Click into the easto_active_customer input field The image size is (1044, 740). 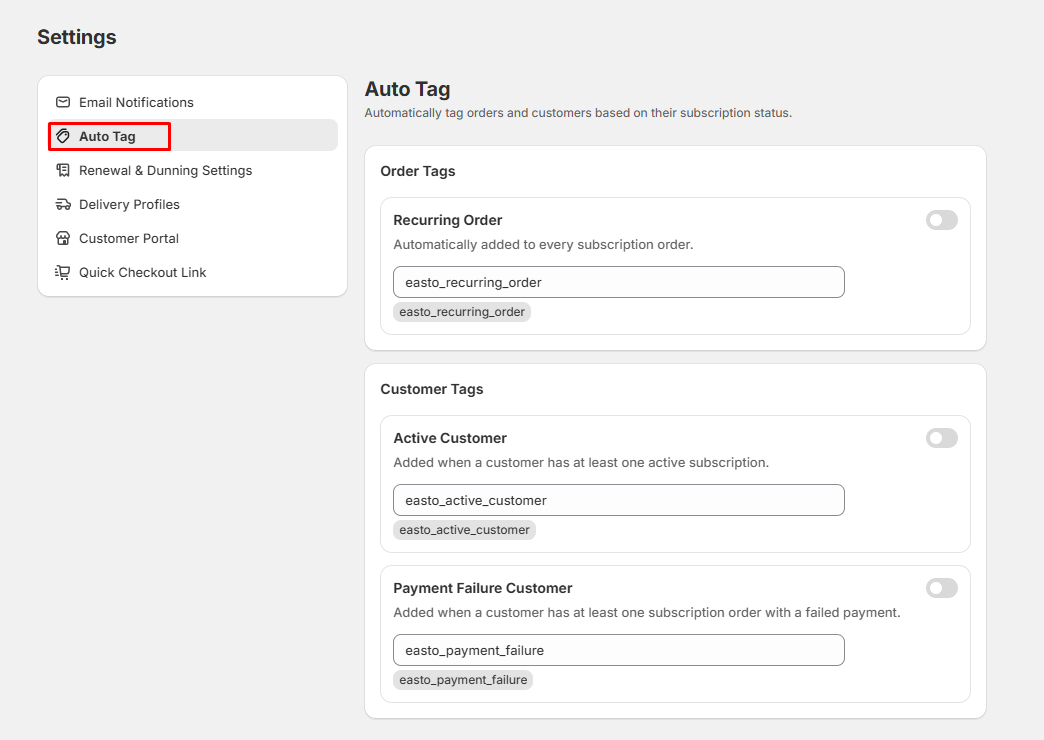(618, 500)
